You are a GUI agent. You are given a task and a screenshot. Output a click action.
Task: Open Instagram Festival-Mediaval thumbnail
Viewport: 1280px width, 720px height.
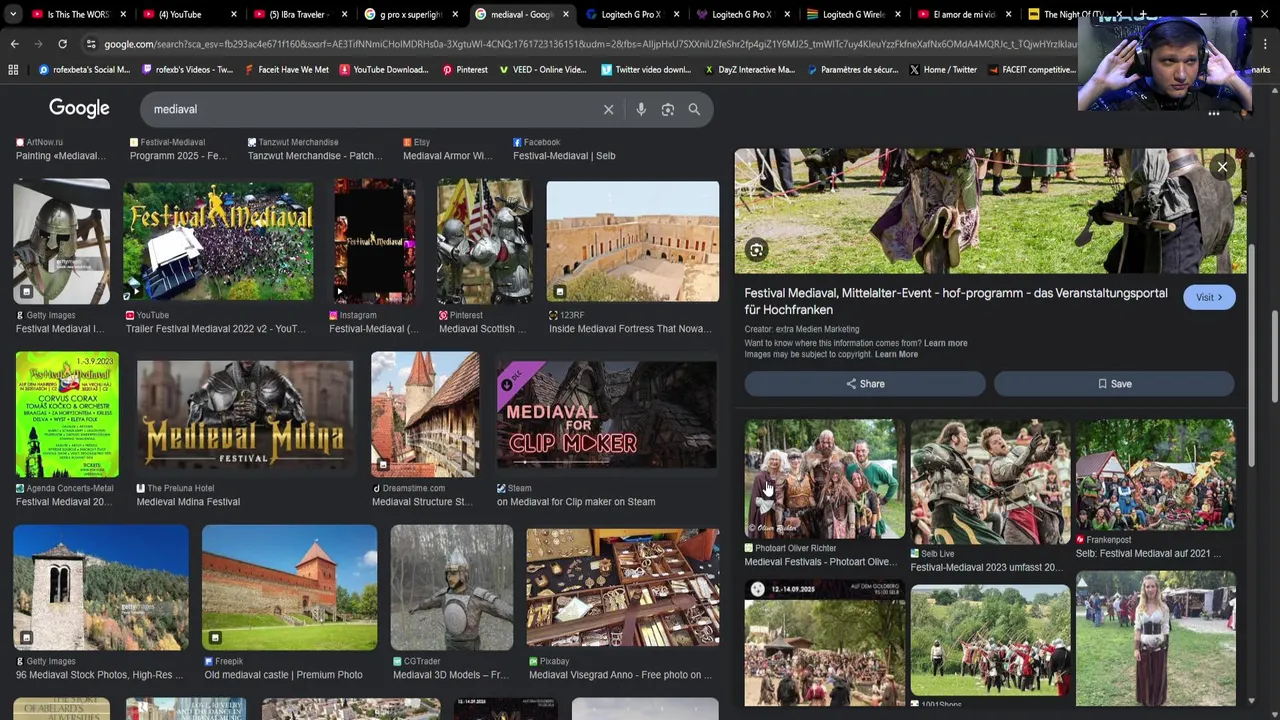coord(374,241)
